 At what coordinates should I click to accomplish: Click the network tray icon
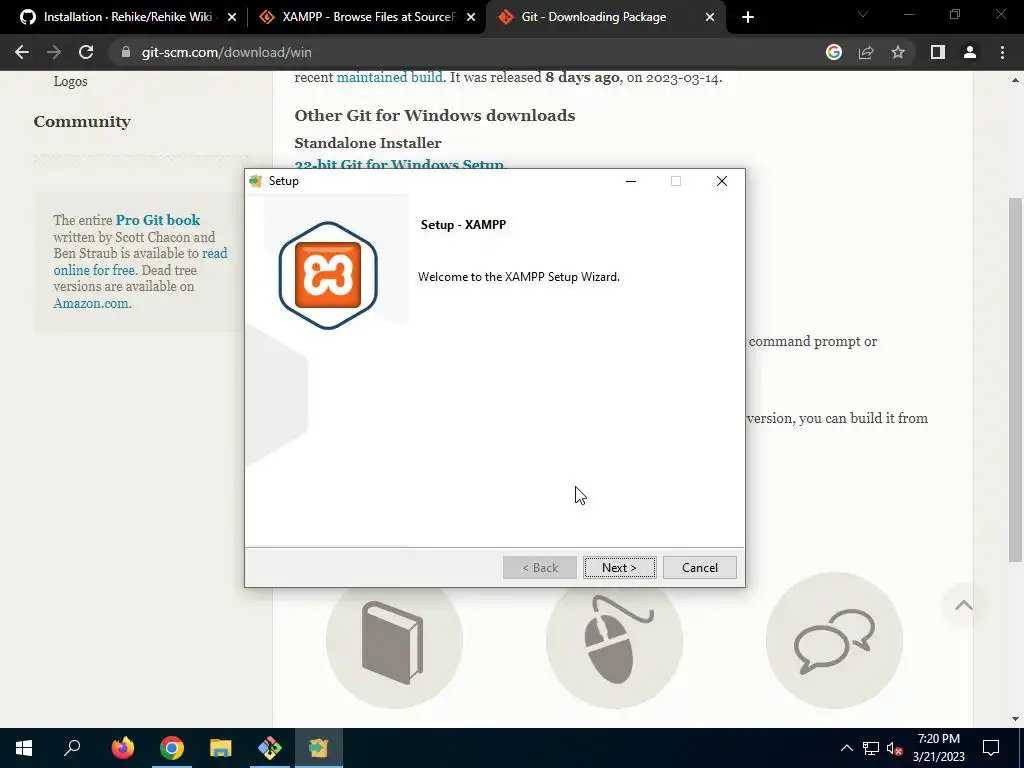(871, 748)
